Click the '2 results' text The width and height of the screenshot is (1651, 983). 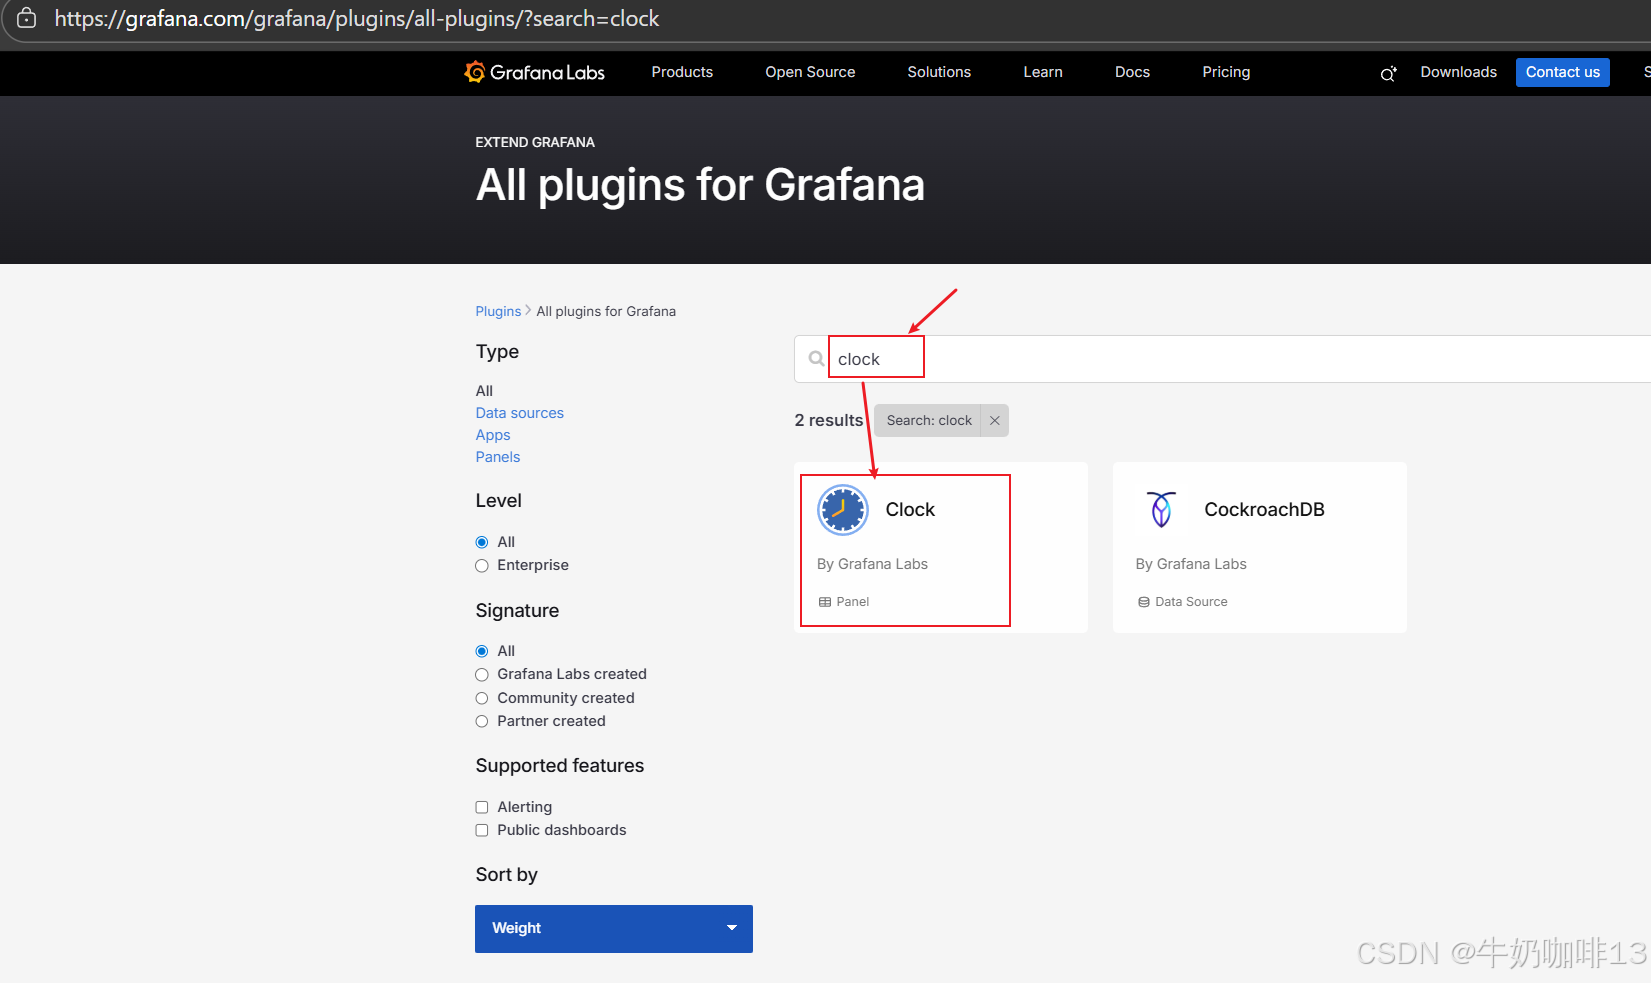(828, 421)
